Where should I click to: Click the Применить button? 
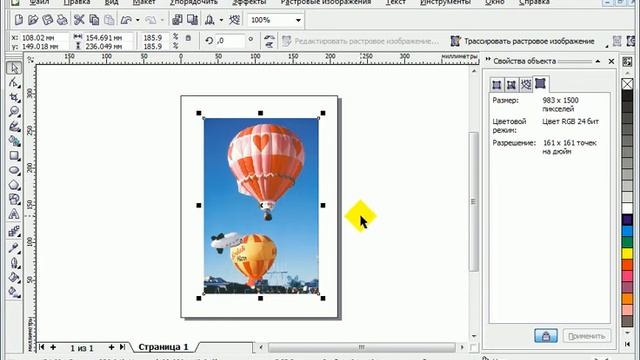[587, 336]
